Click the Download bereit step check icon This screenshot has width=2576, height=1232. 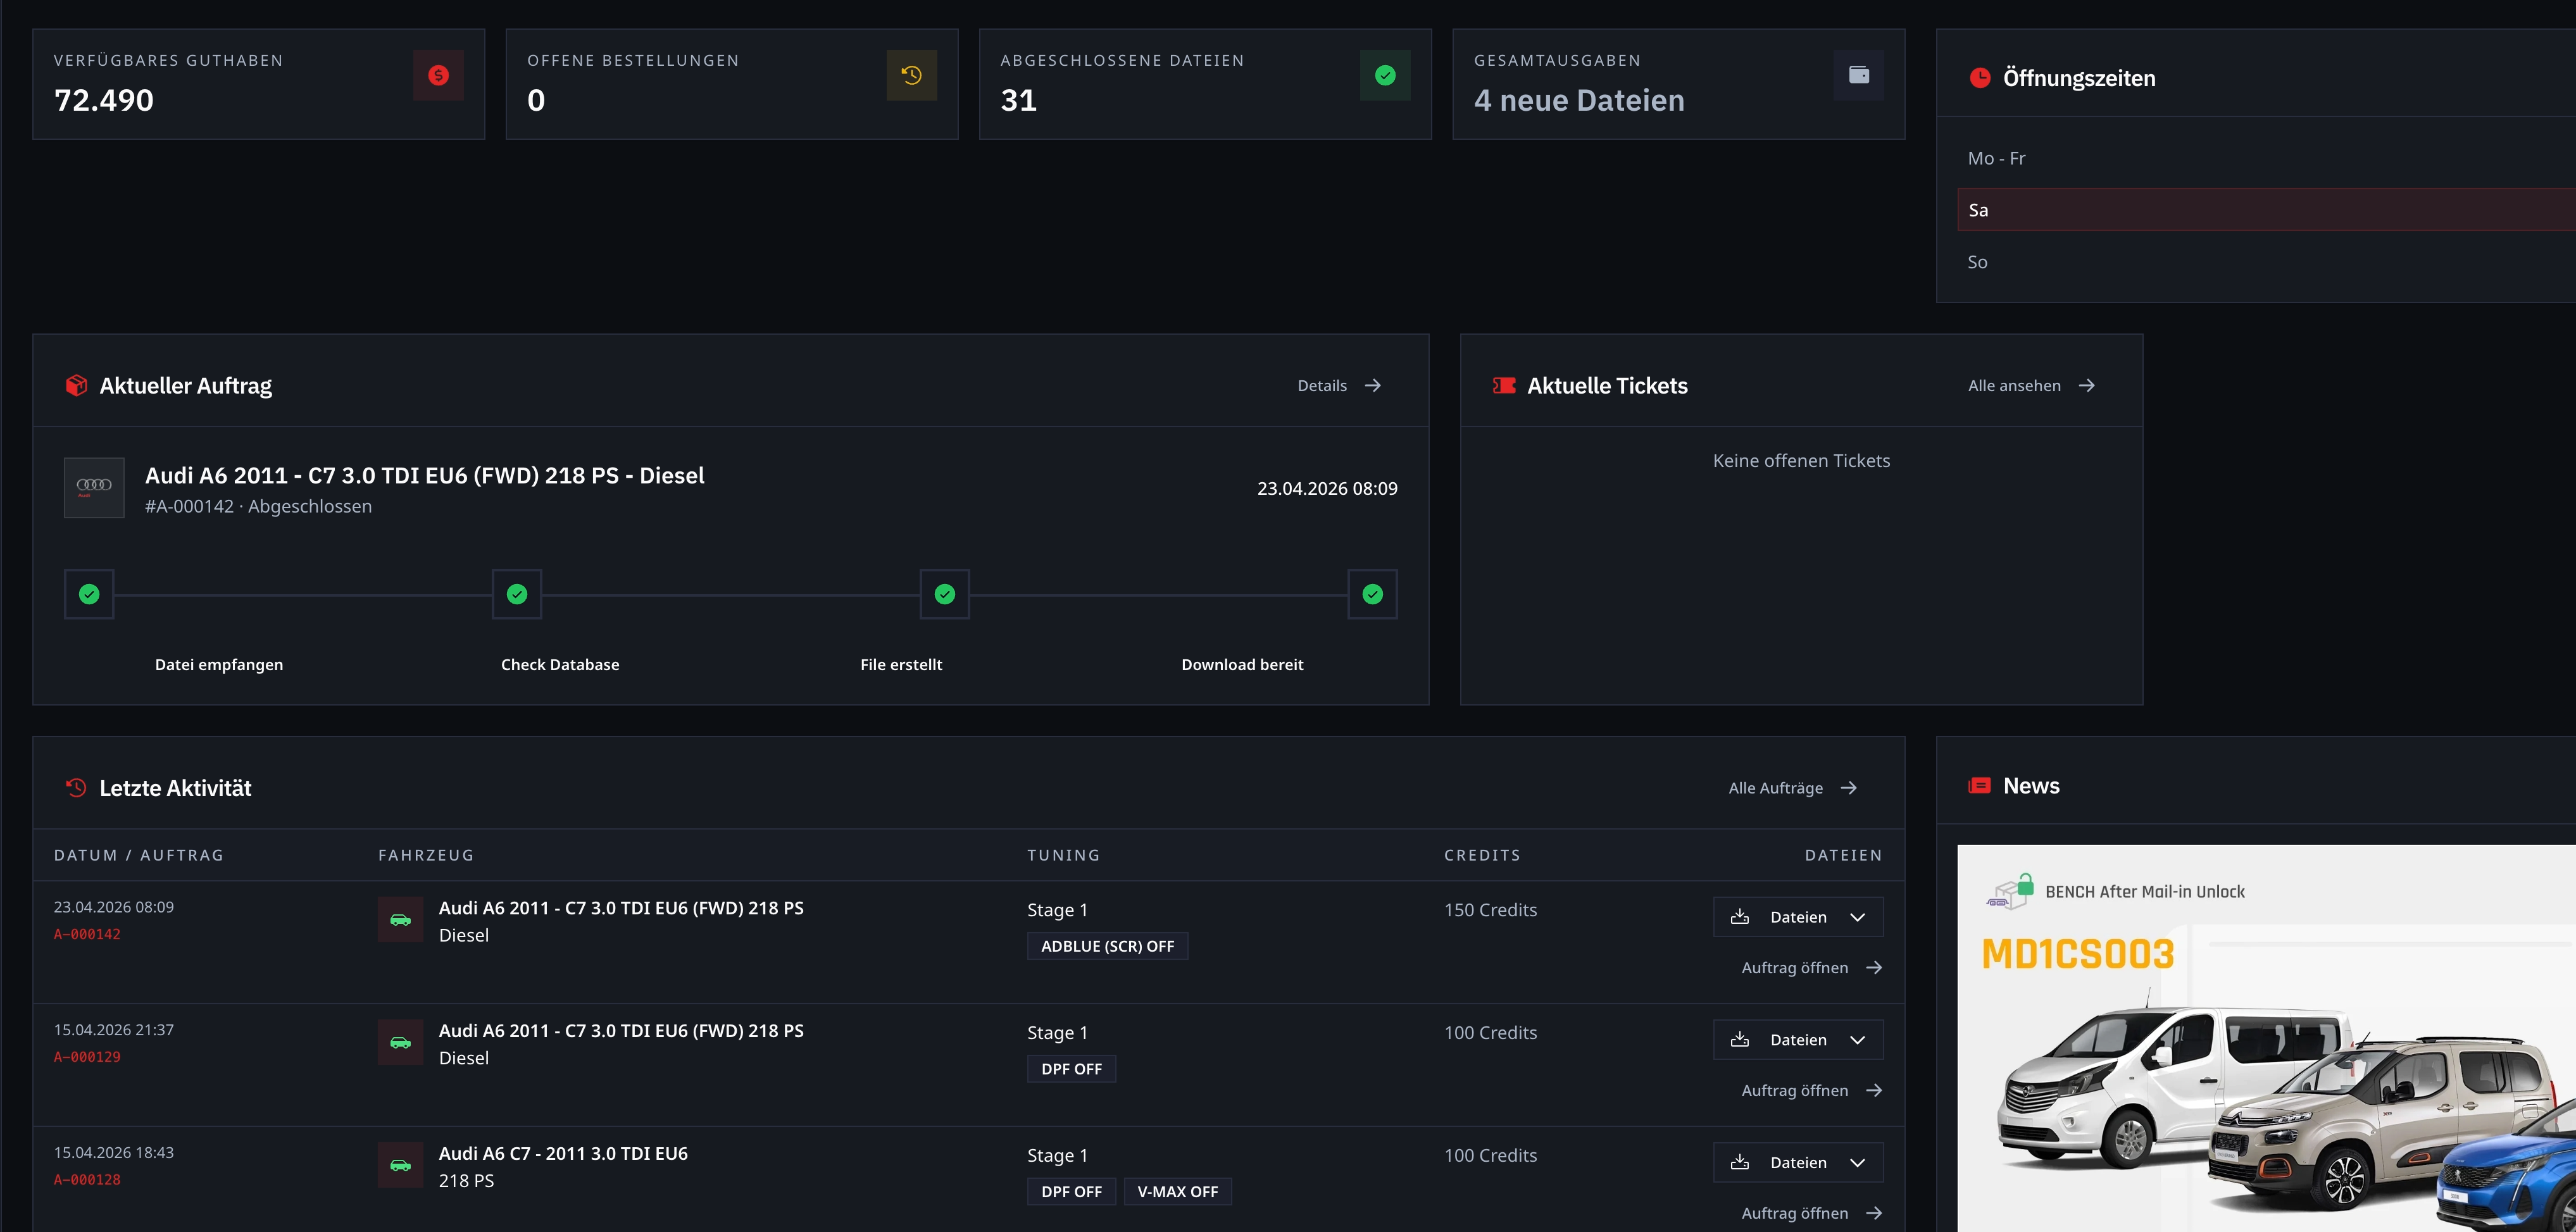(1373, 594)
